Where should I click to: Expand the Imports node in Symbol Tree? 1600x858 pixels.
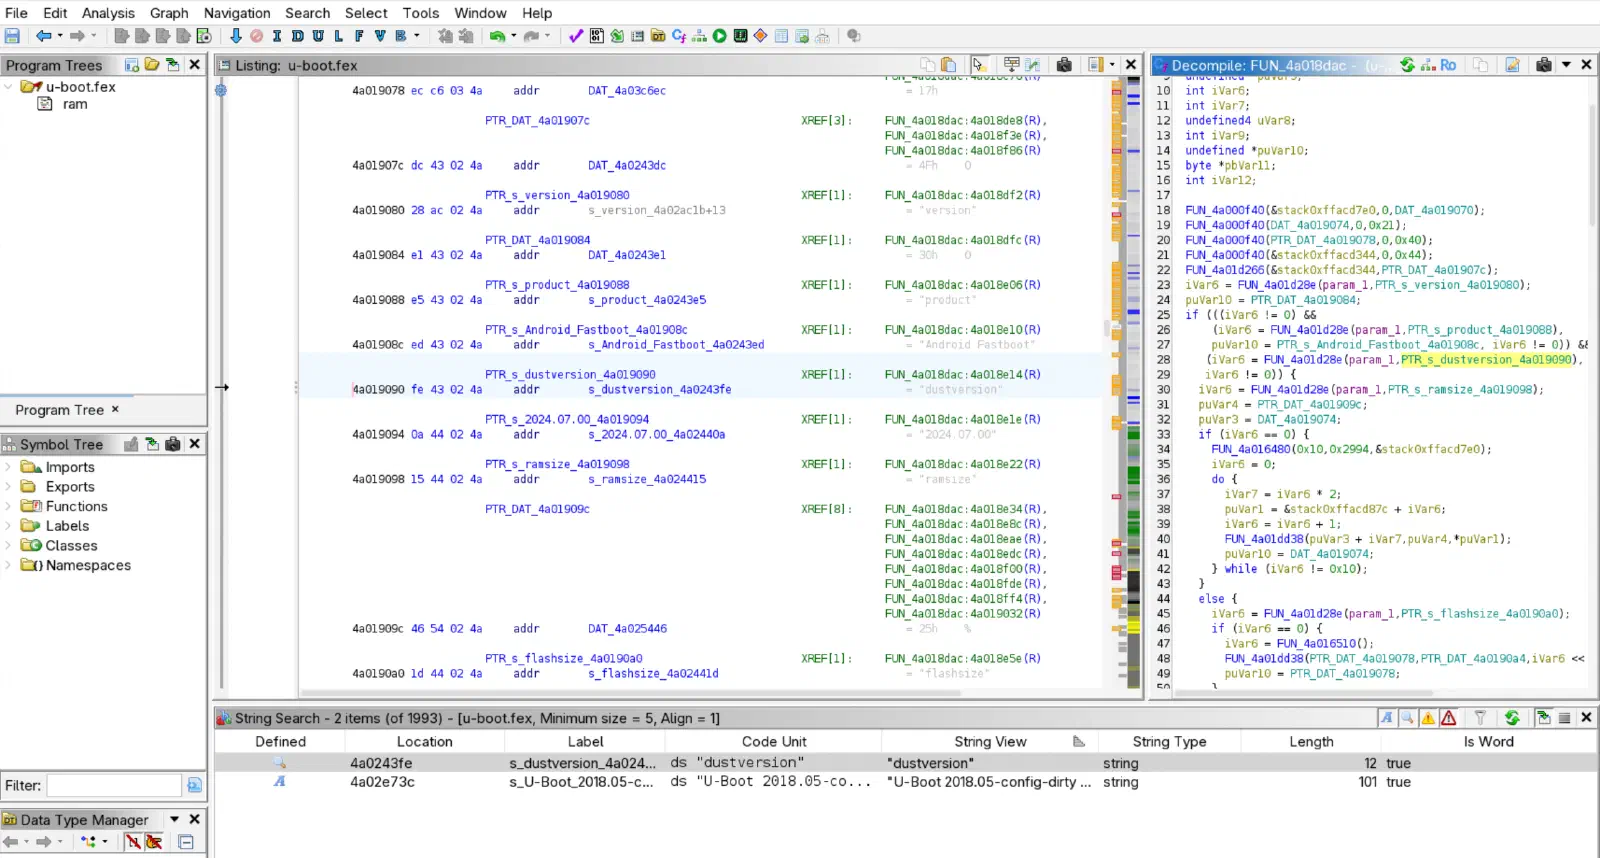coord(9,467)
